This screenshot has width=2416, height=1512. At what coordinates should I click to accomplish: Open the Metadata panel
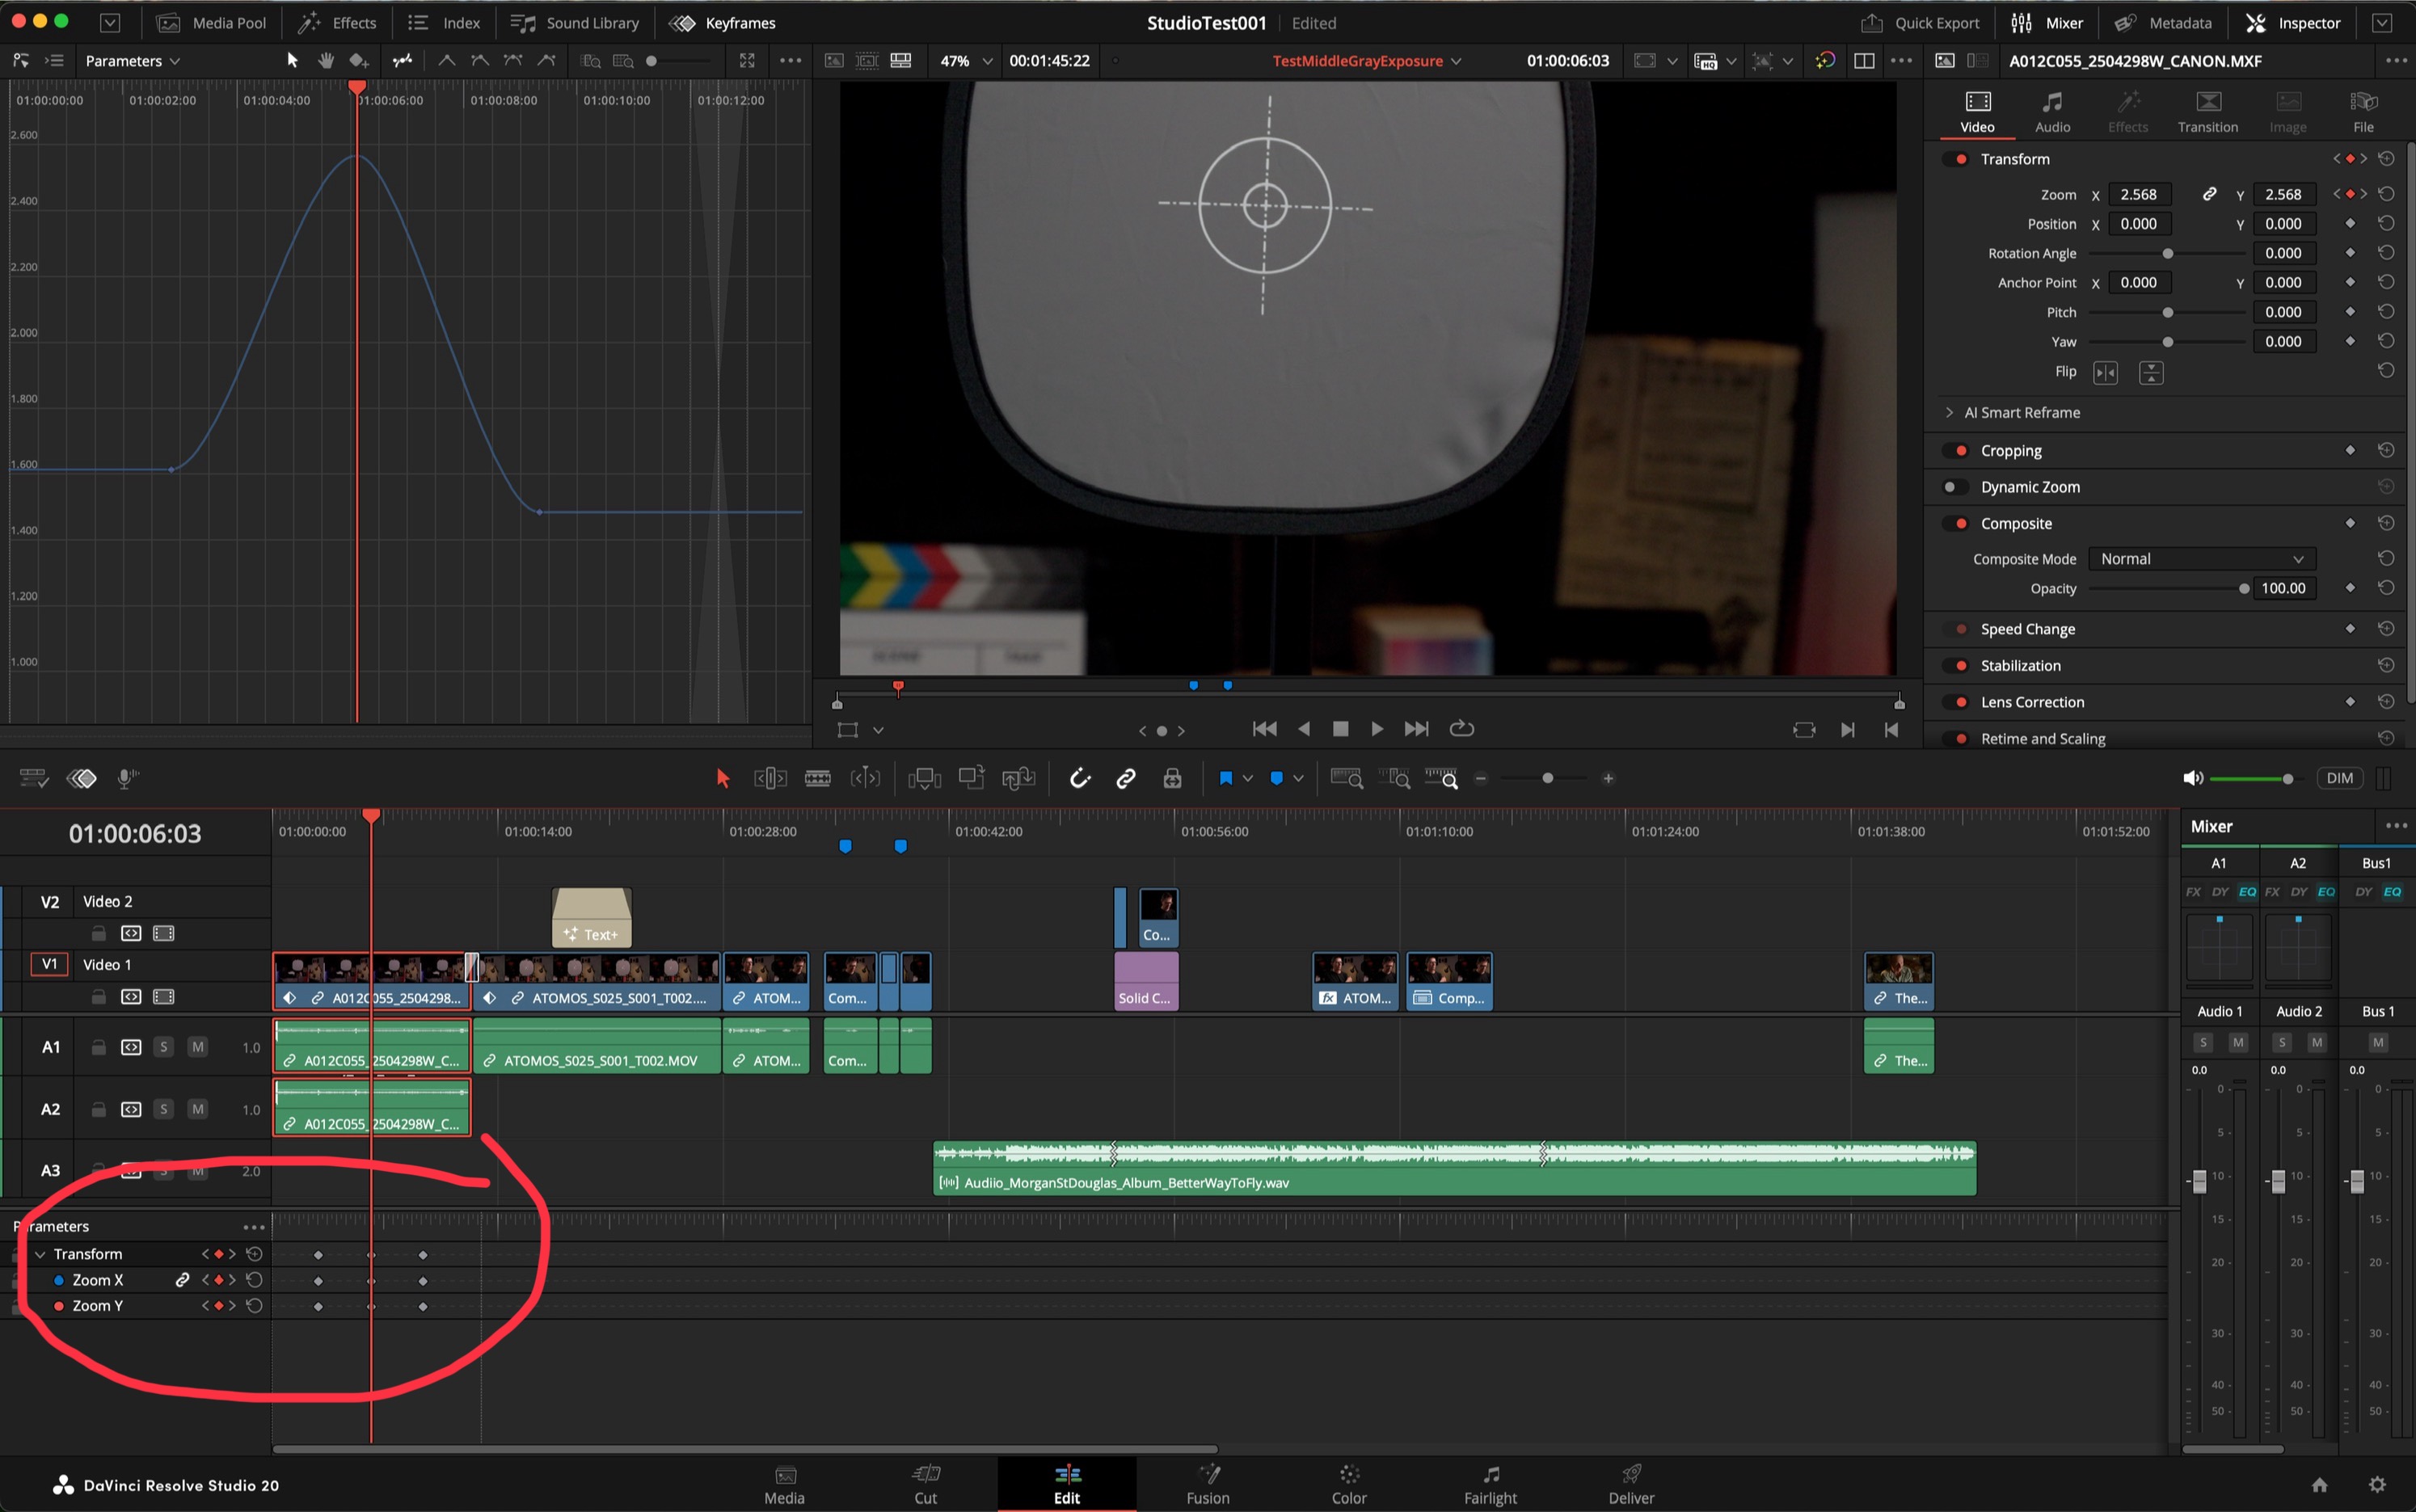point(2163,22)
